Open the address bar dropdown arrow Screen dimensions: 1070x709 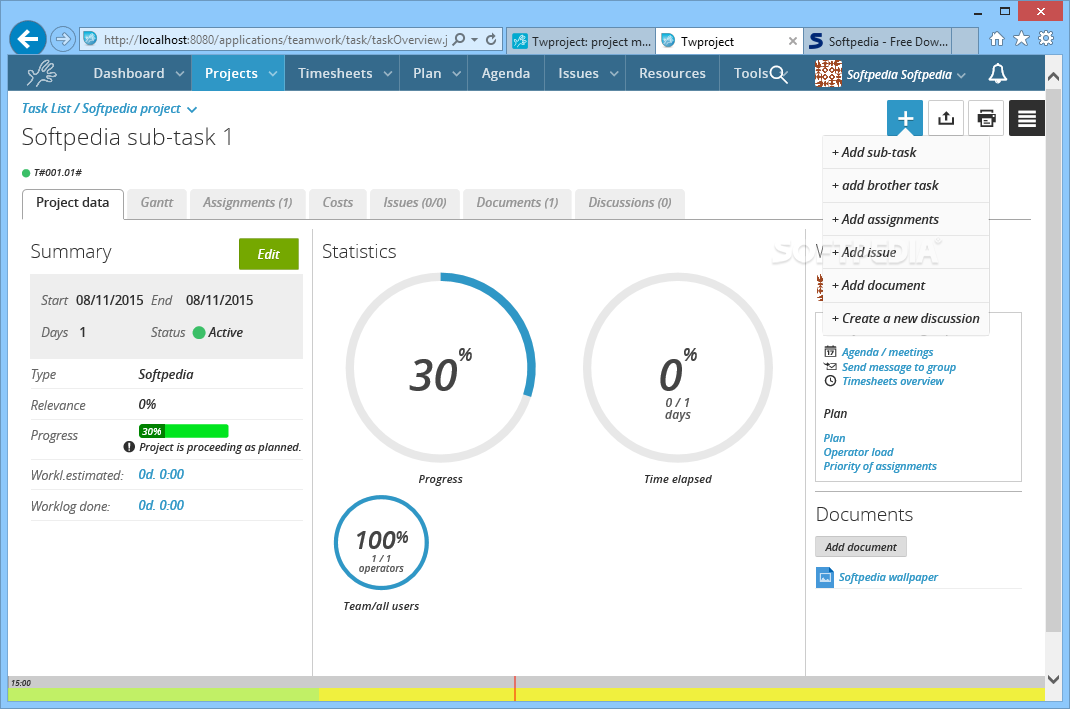[x=474, y=40]
